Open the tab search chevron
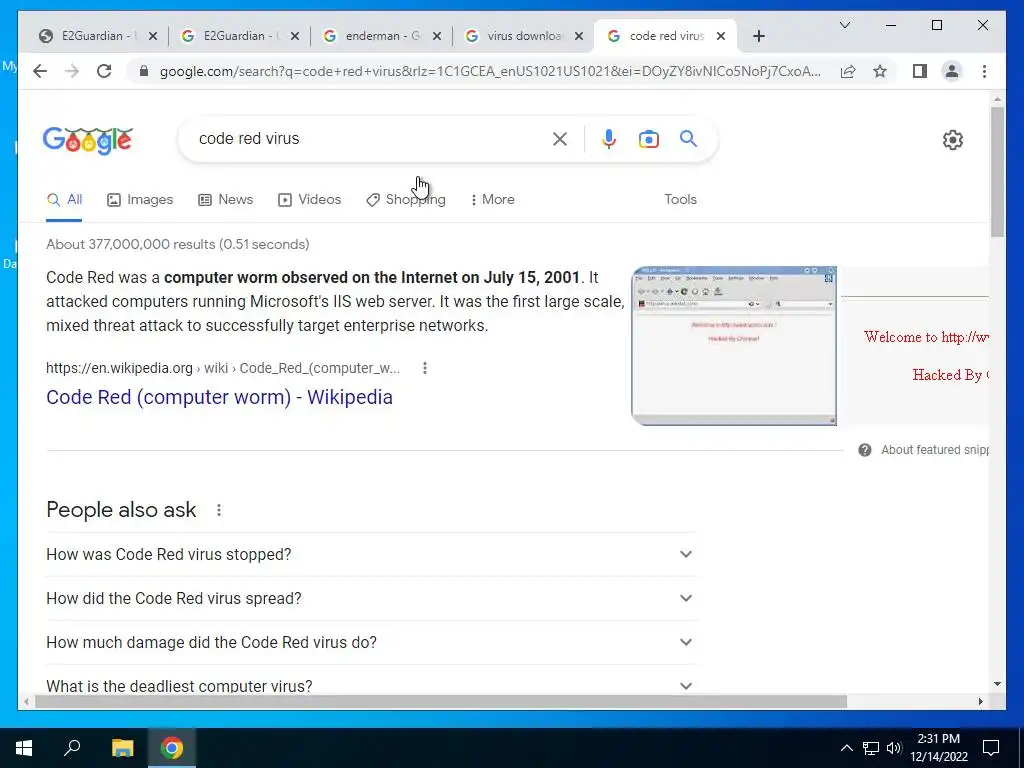The height and width of the screenshot is (768, 1024). click(x=844, y=25)
